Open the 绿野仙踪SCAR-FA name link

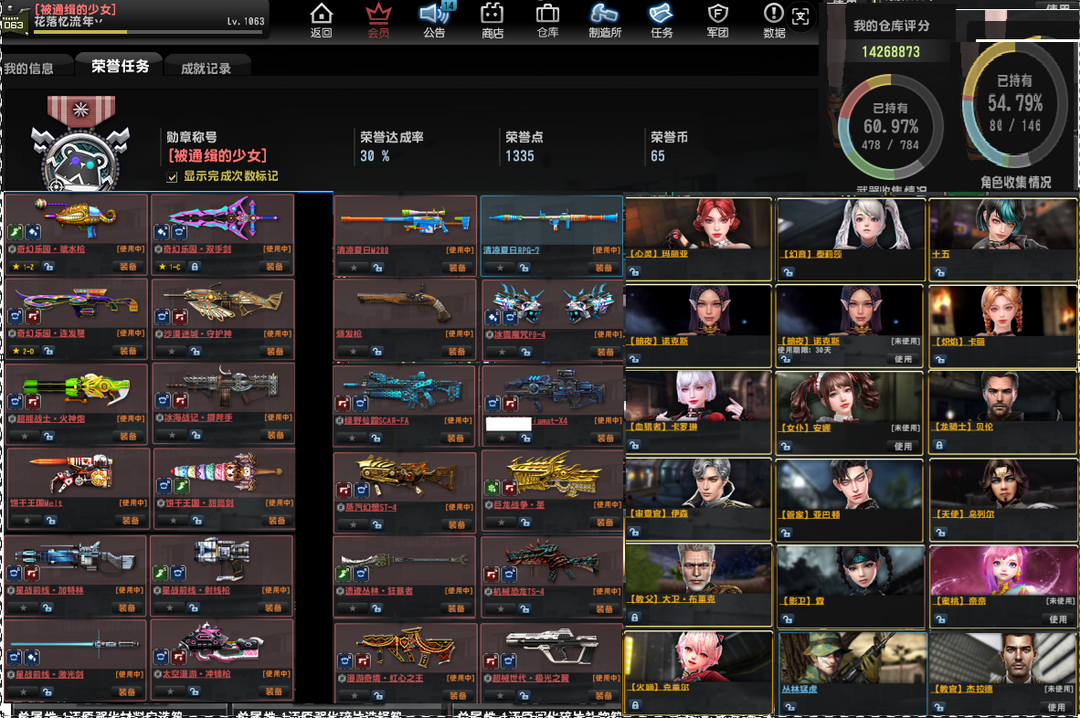[376, 420]
